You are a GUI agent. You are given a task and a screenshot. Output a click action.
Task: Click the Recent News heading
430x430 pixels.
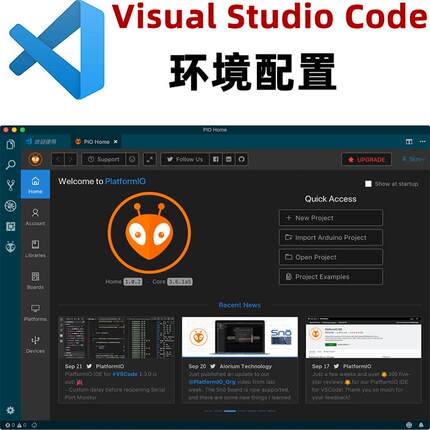click(240, 305)
